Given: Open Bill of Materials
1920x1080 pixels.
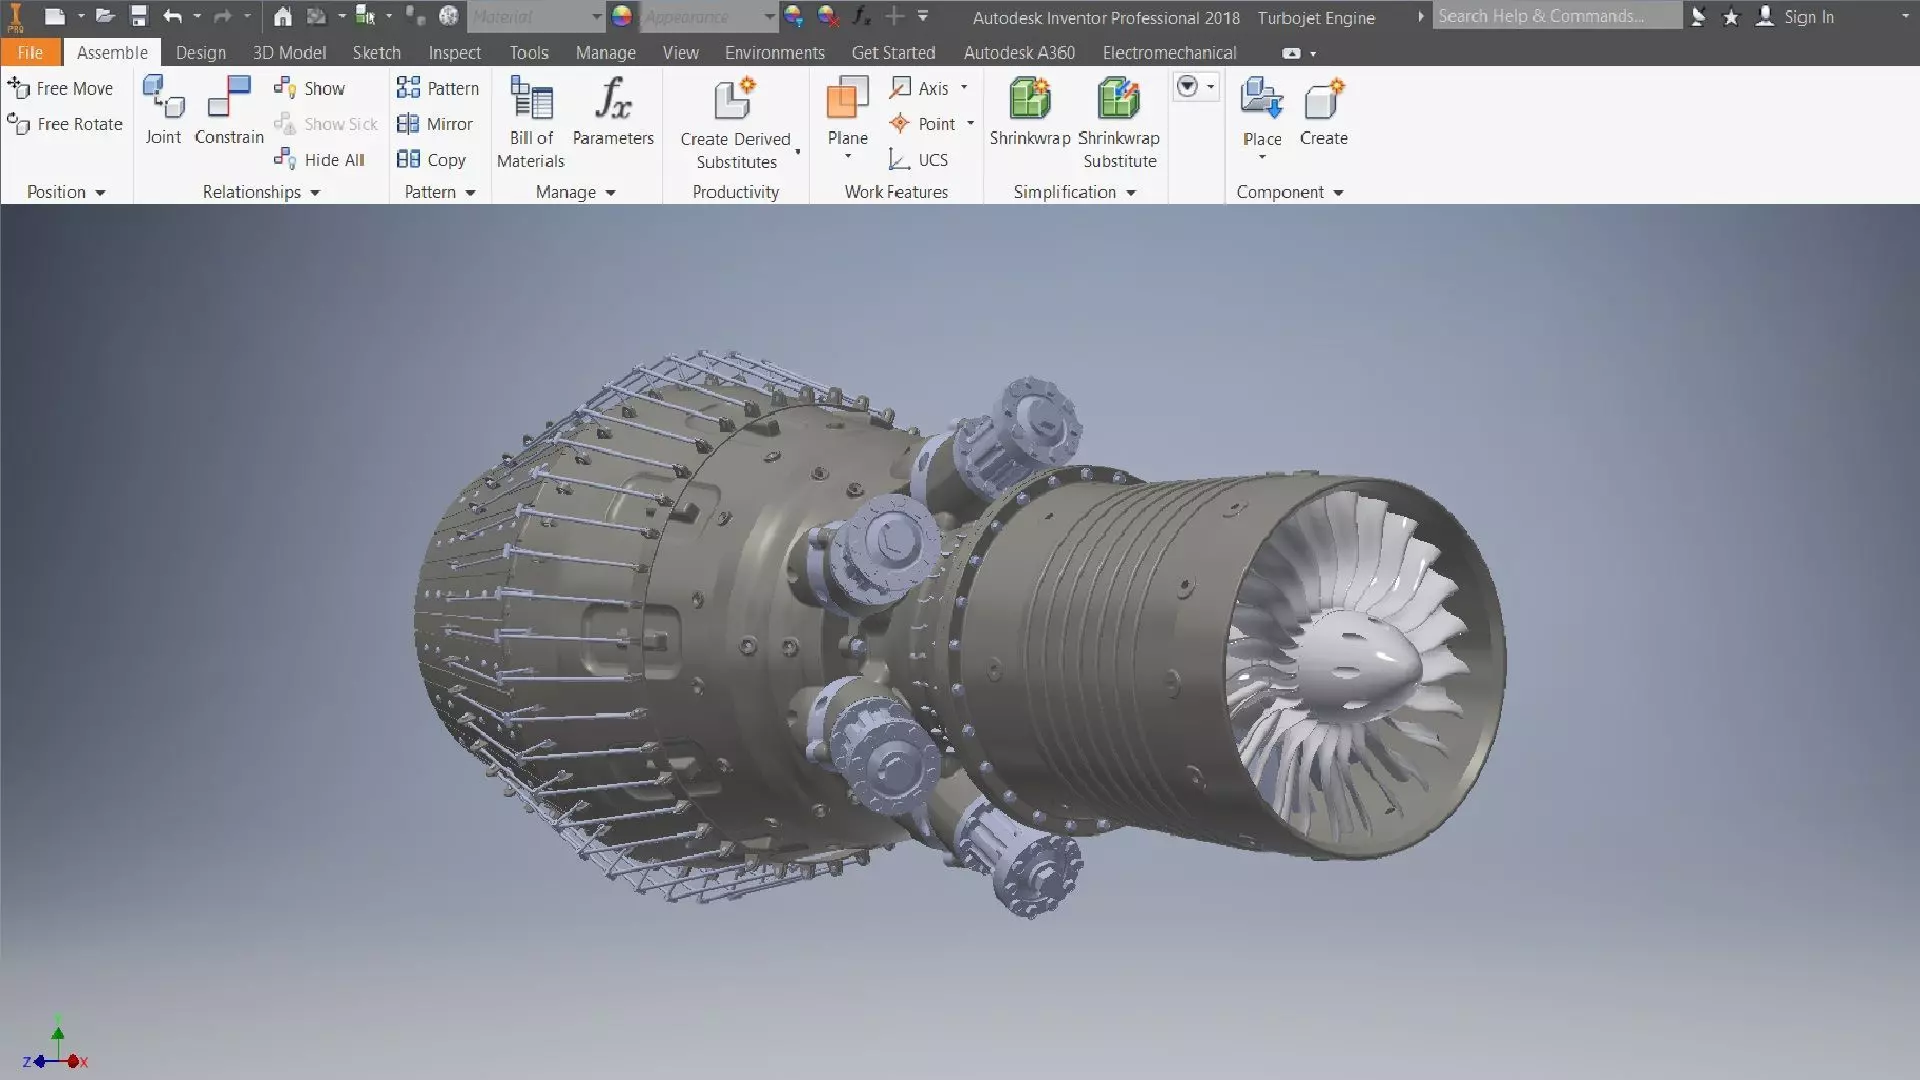Looking at the screenshot, I should click(x=531, y=122).
